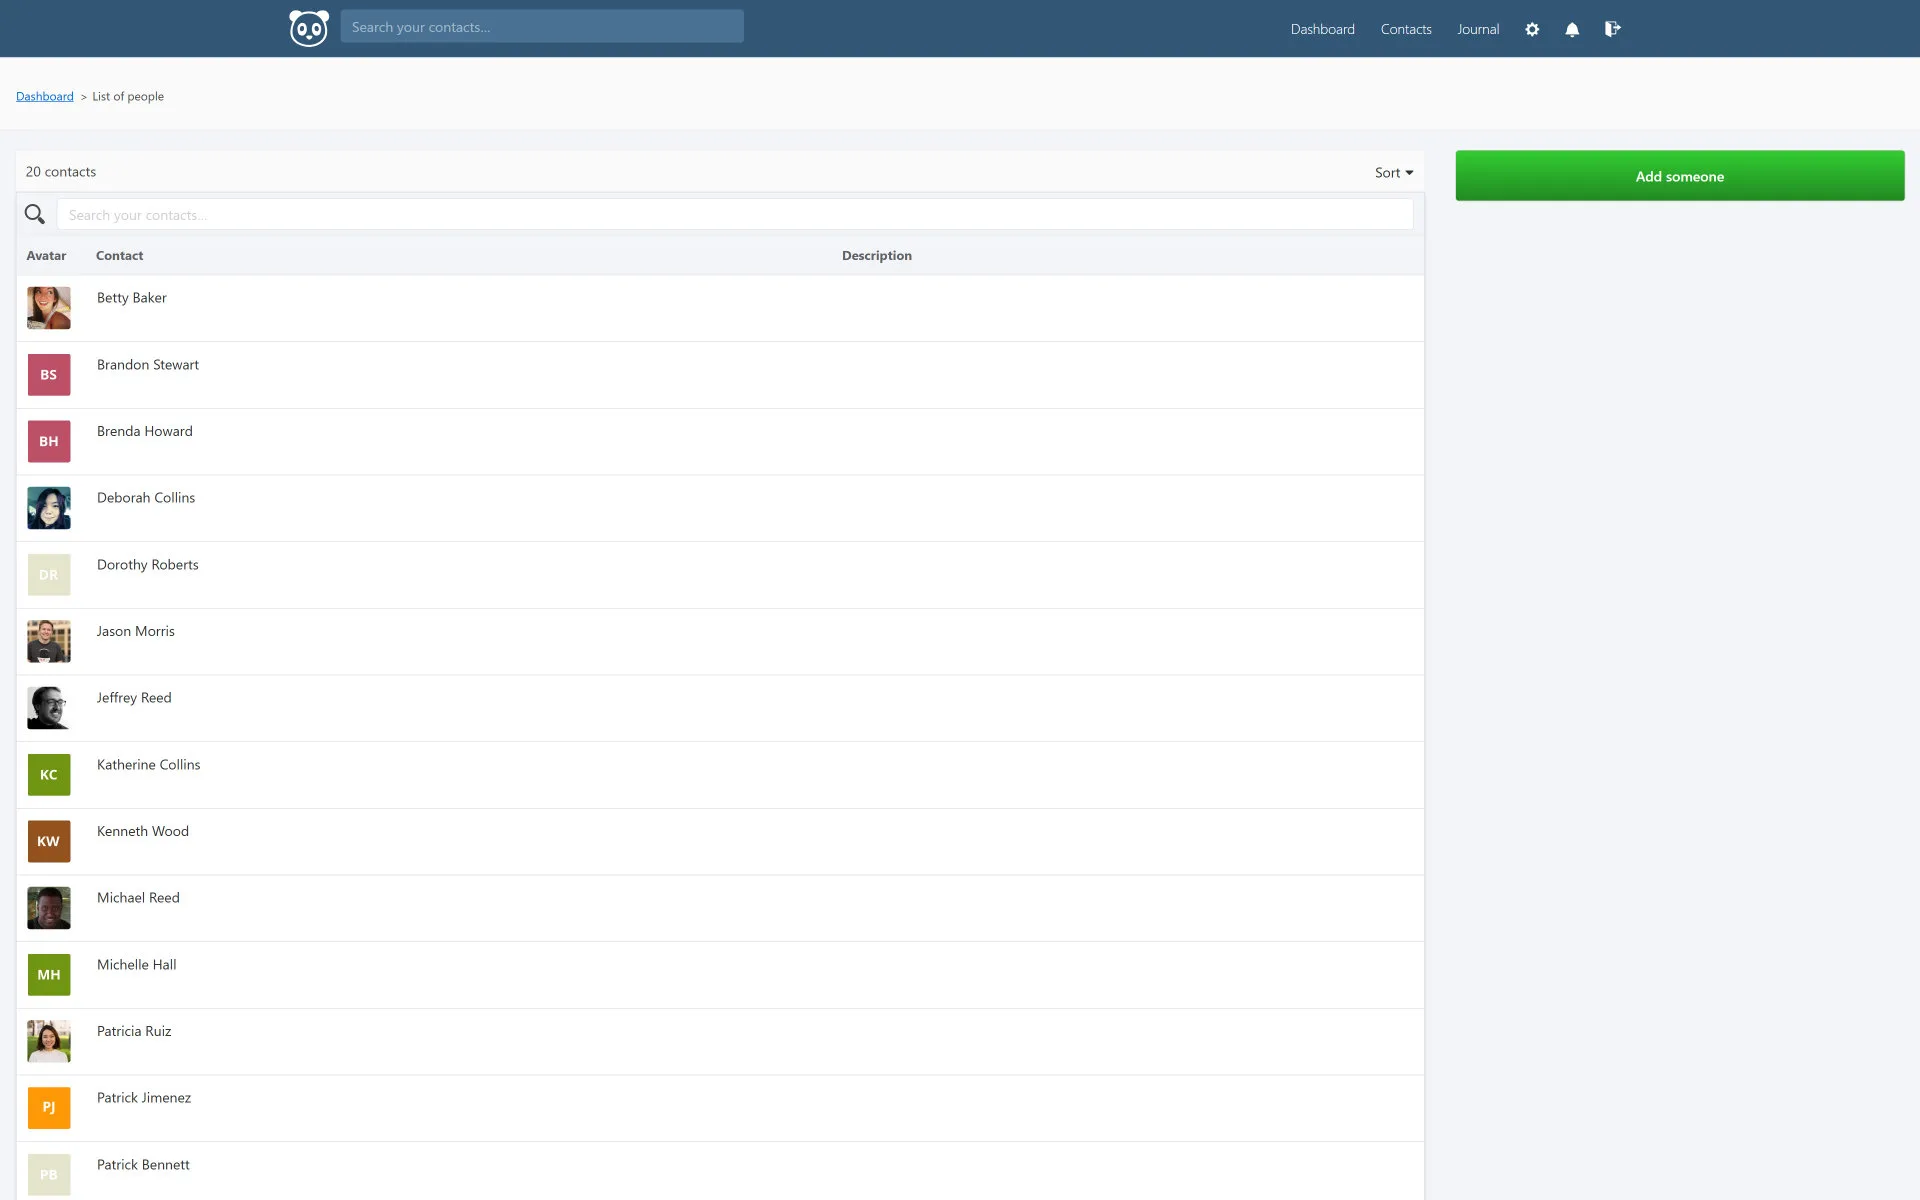
Task: Click the DR avatar for Dorothy Roberts
Action: [x=49, y=575]
